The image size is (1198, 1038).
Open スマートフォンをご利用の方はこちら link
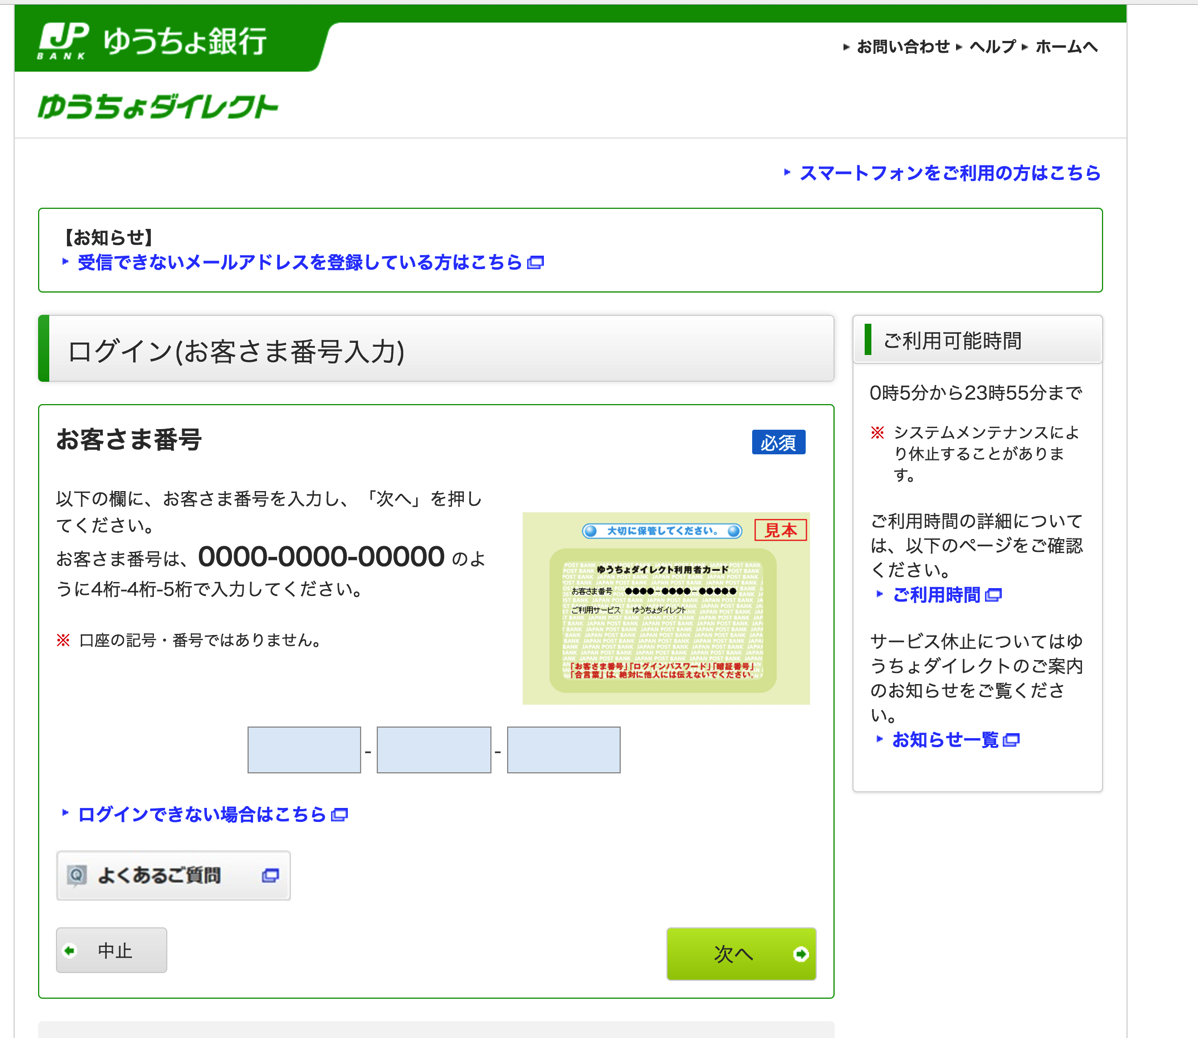(x=950, y=173)
